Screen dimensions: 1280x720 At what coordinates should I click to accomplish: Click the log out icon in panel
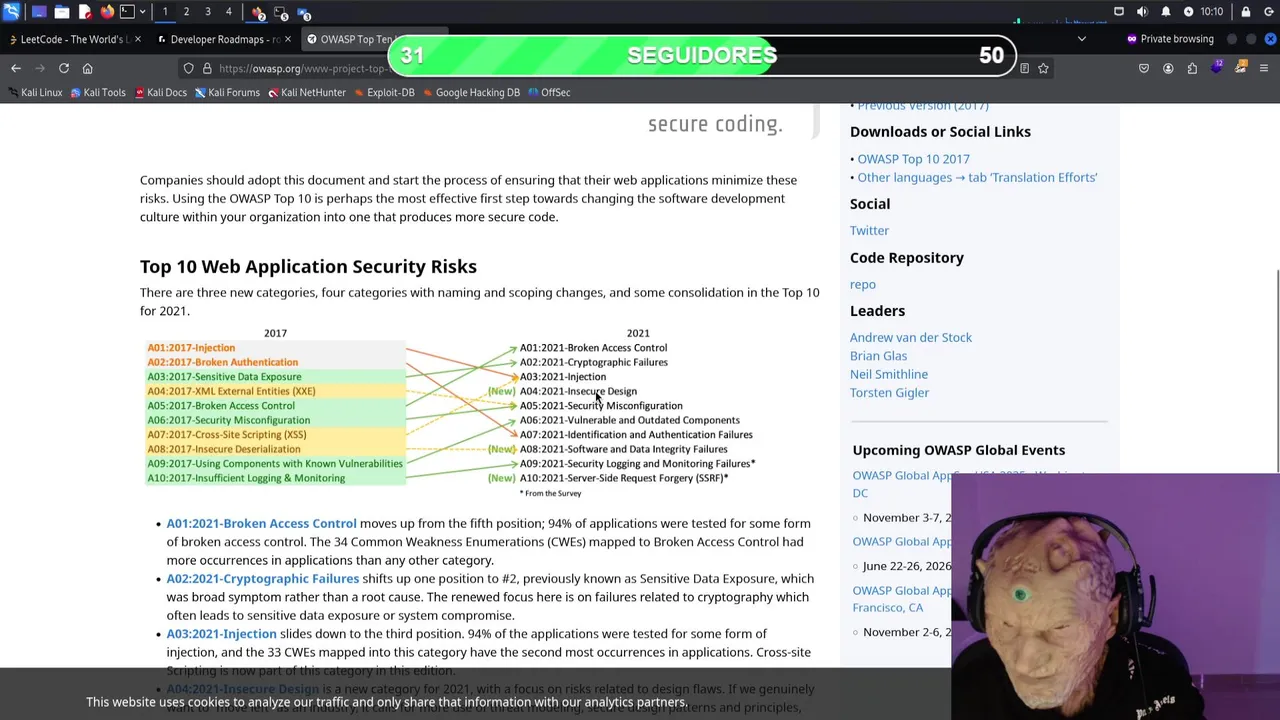click(x=1267, y=12)
